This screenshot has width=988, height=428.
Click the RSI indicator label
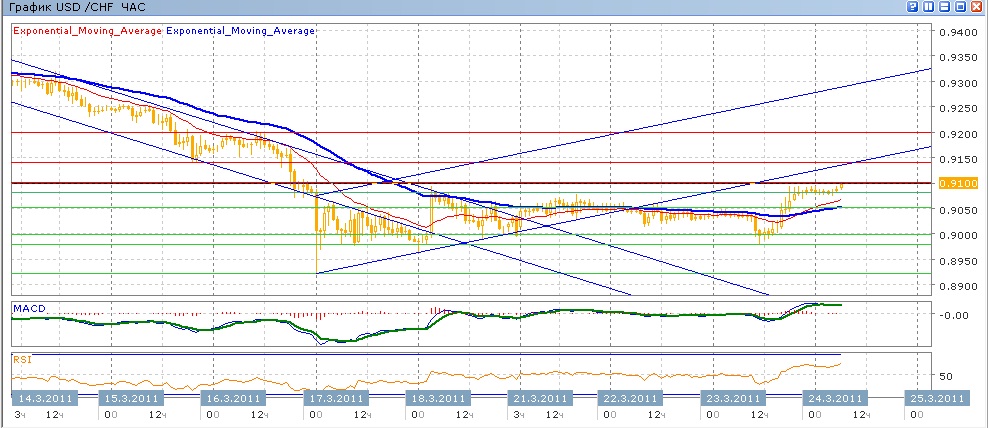pyautogui.click(x=22, y=359)
